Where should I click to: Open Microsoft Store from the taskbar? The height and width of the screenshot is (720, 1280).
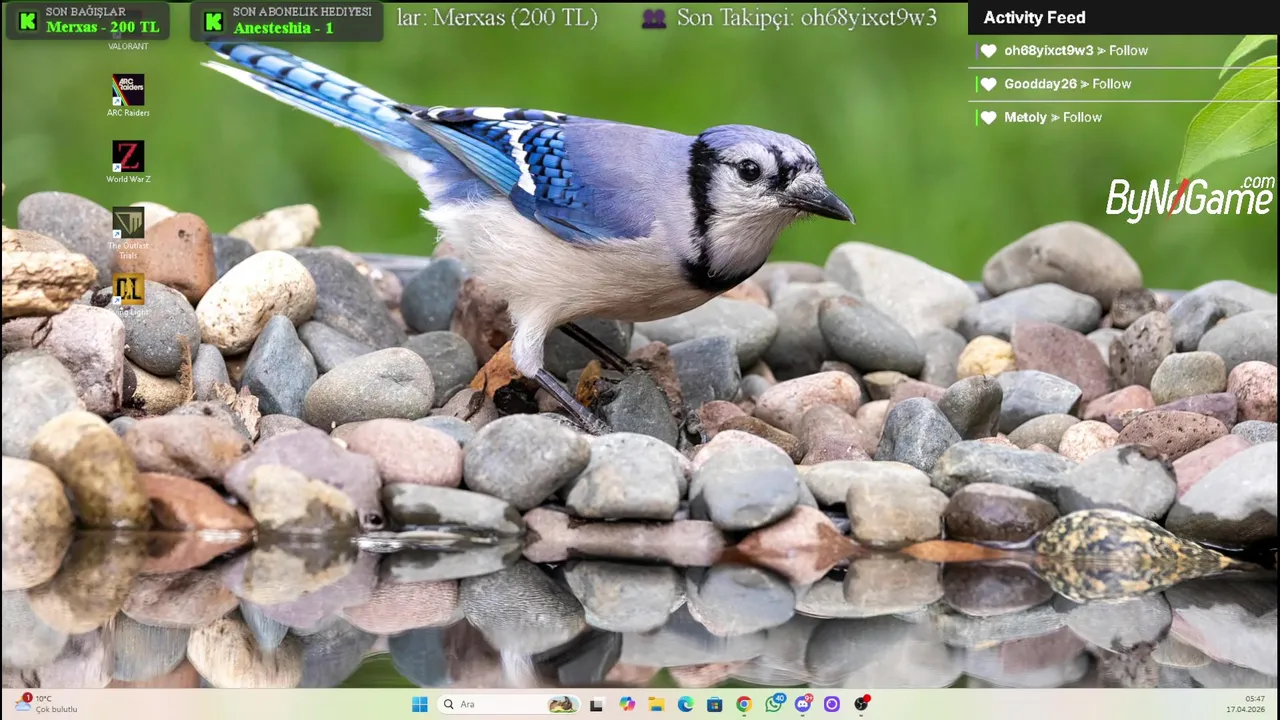[x=714, y=704]
